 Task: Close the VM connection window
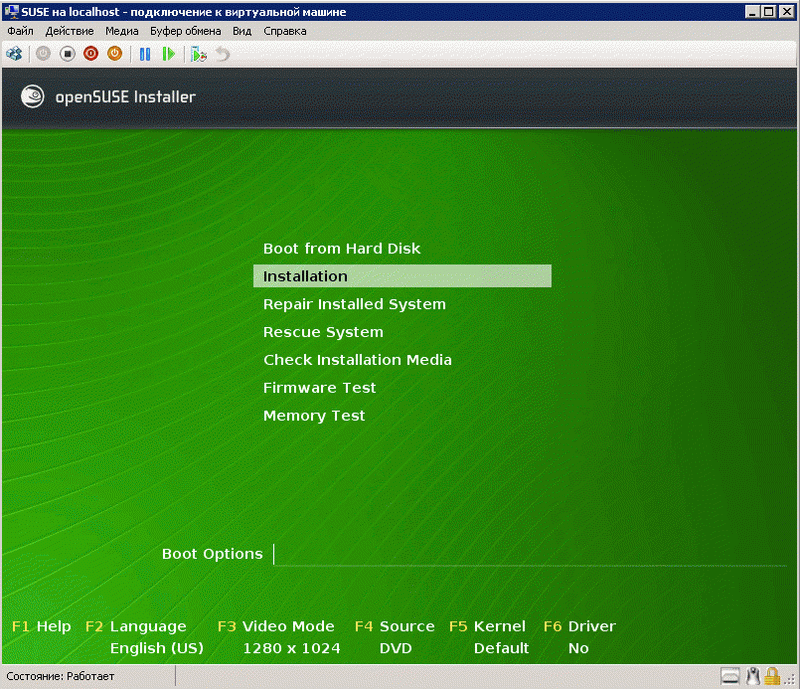pyautogui.click(x=787, y=11)
